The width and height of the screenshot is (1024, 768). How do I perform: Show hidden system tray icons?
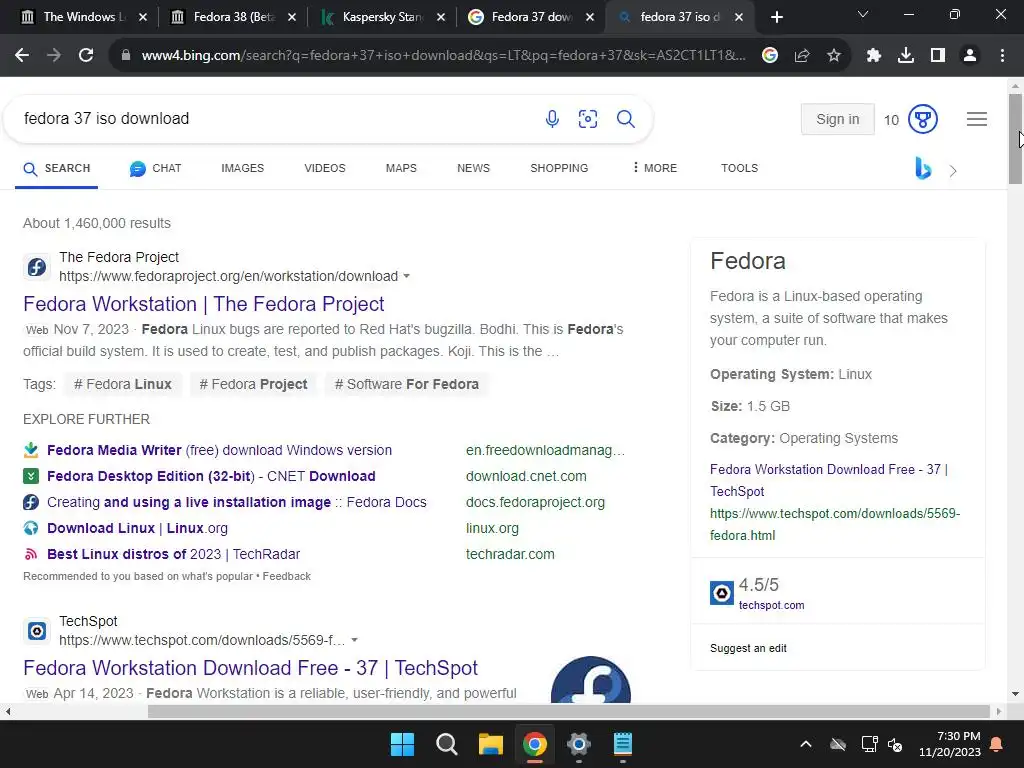coord(806,744)
